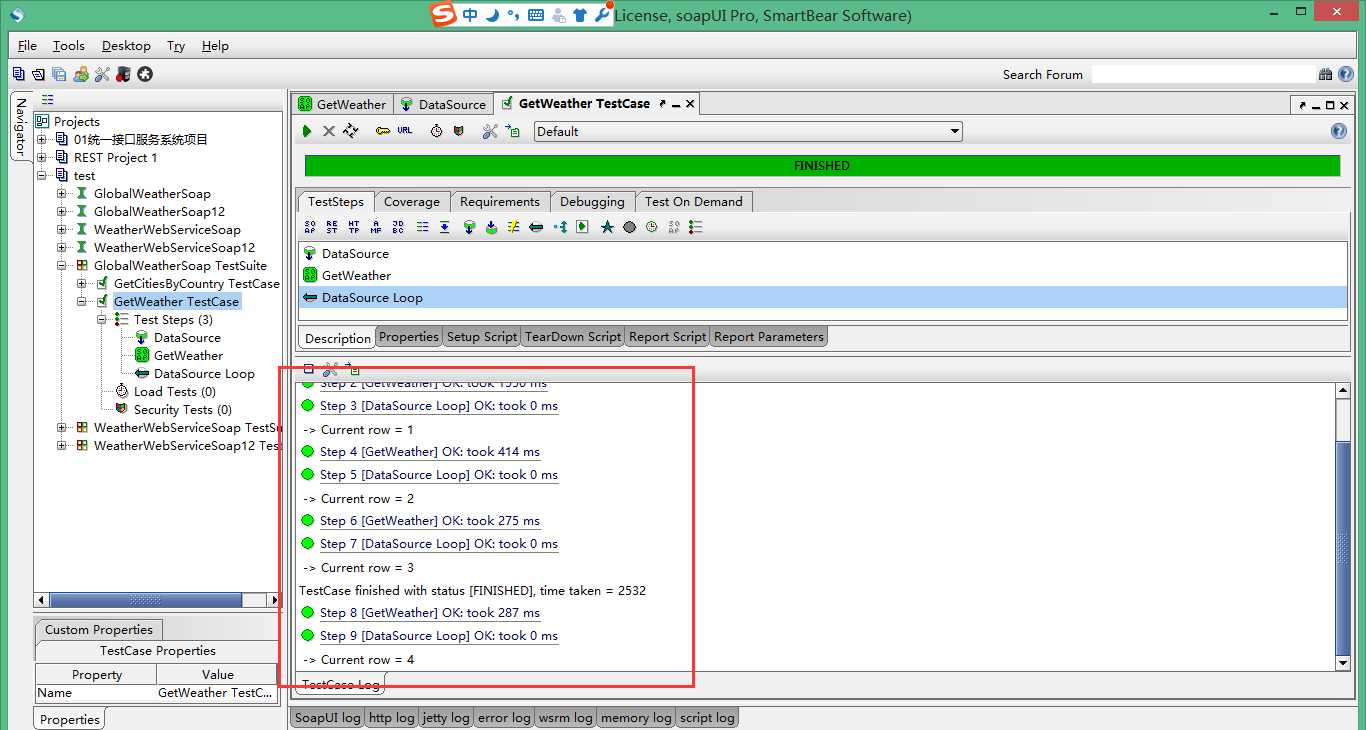1366x730 pixels.
Task: Open the Custom Properties tab
Action: [99, 630]
